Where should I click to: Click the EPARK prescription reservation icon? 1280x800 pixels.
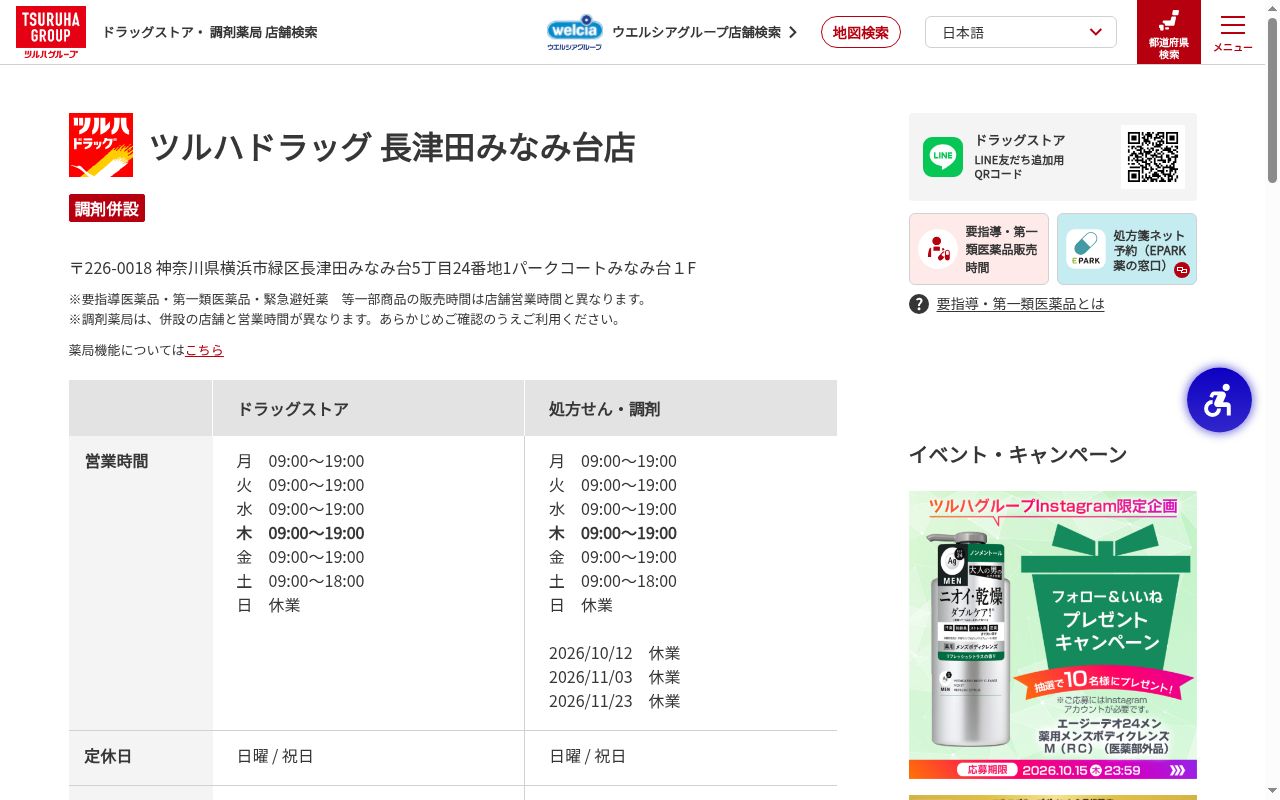(x=1085, y=249)
